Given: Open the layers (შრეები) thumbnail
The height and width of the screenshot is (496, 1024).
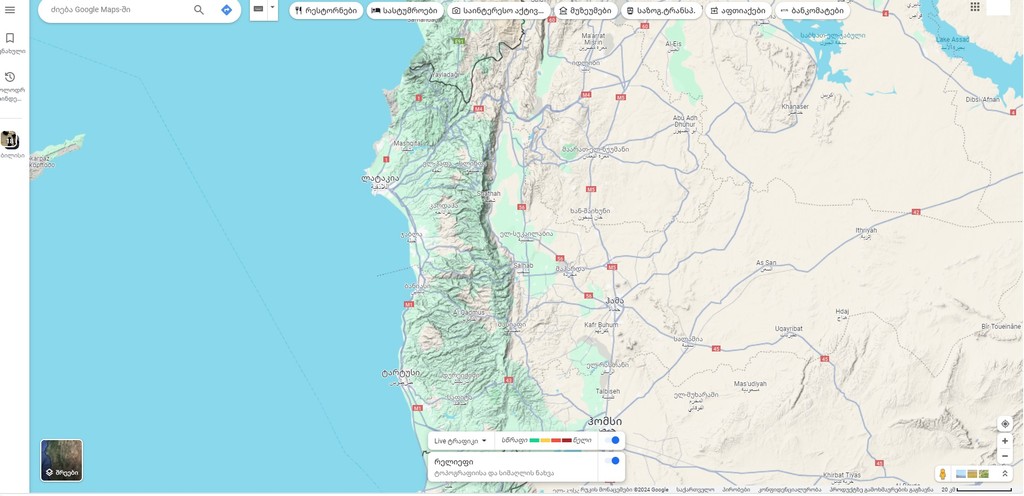Looking at the screenshot, I should [61, 460].
